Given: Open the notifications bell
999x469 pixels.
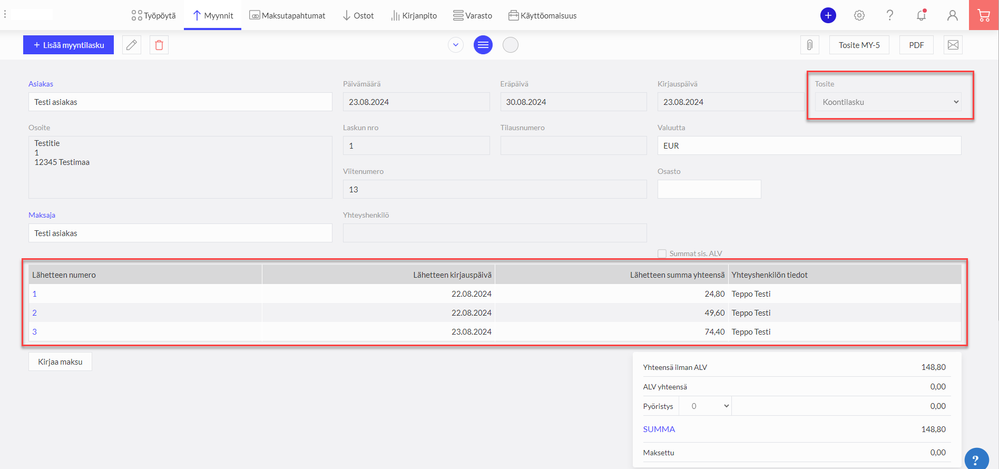Looking at the screenshot, I should click(921, 16).
